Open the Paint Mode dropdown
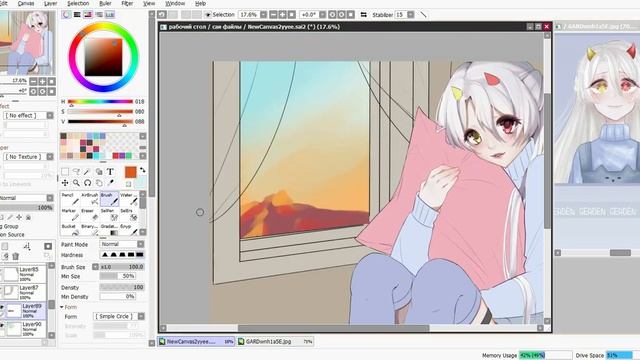This screenshot has height=360, width=640. [x=140, y=244]
